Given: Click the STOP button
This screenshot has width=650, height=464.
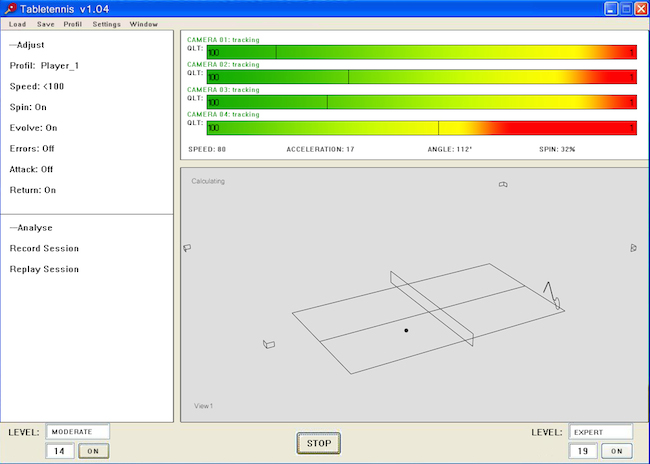Looking at the screenshot, I should pyautogui.click(x=319, y=443).
